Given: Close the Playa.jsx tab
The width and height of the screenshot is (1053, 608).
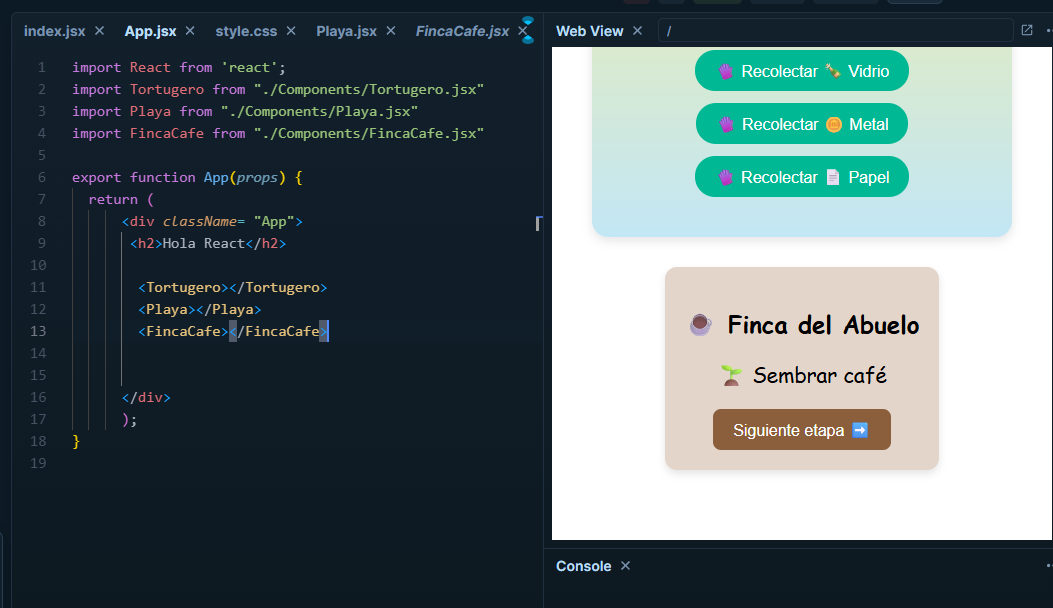Looking at the screenshot, I should coord(391,31).
